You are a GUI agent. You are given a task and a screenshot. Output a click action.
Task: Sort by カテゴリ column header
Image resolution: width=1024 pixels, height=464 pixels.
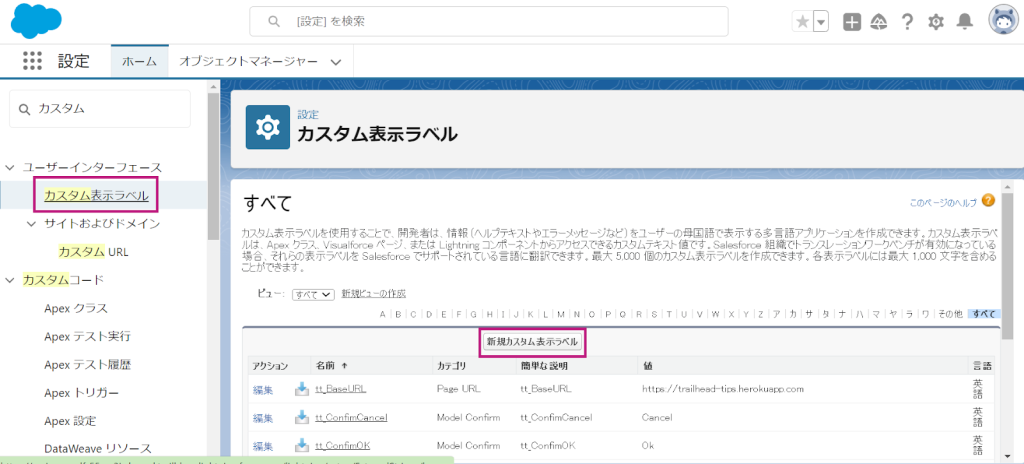click(x=452, y=365)
